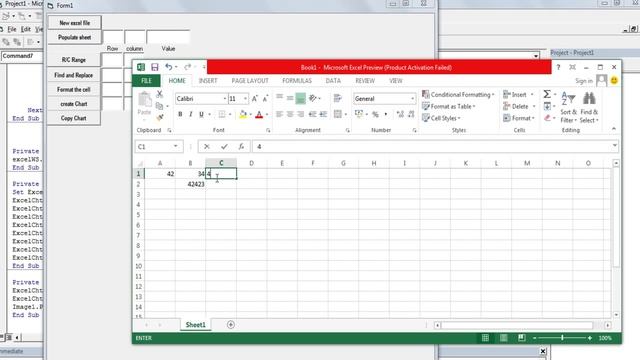
Task: Click create Chart button on Form1
Action: [x=74, y=104]
